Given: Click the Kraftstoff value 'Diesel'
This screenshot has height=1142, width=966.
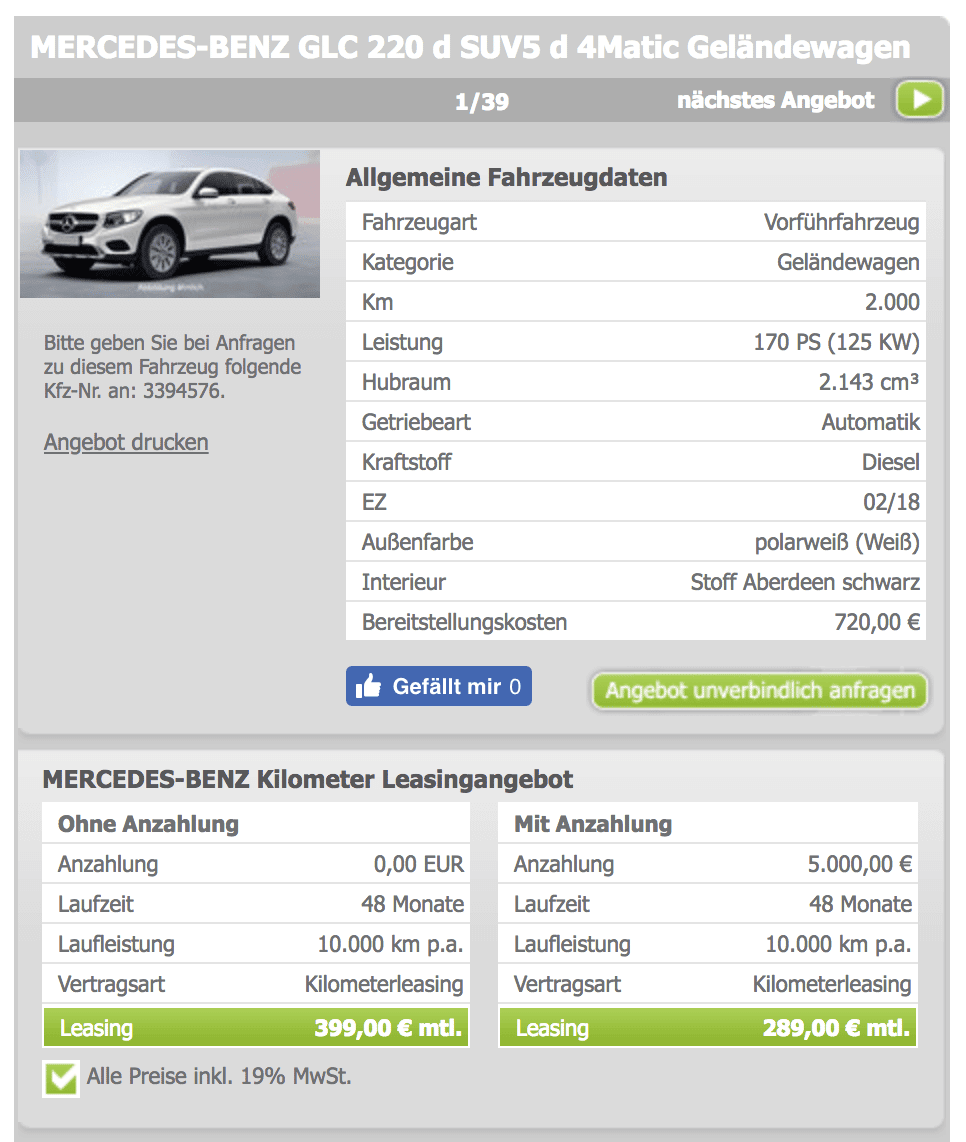Looking at the screenshot, I should coord(890,462).
